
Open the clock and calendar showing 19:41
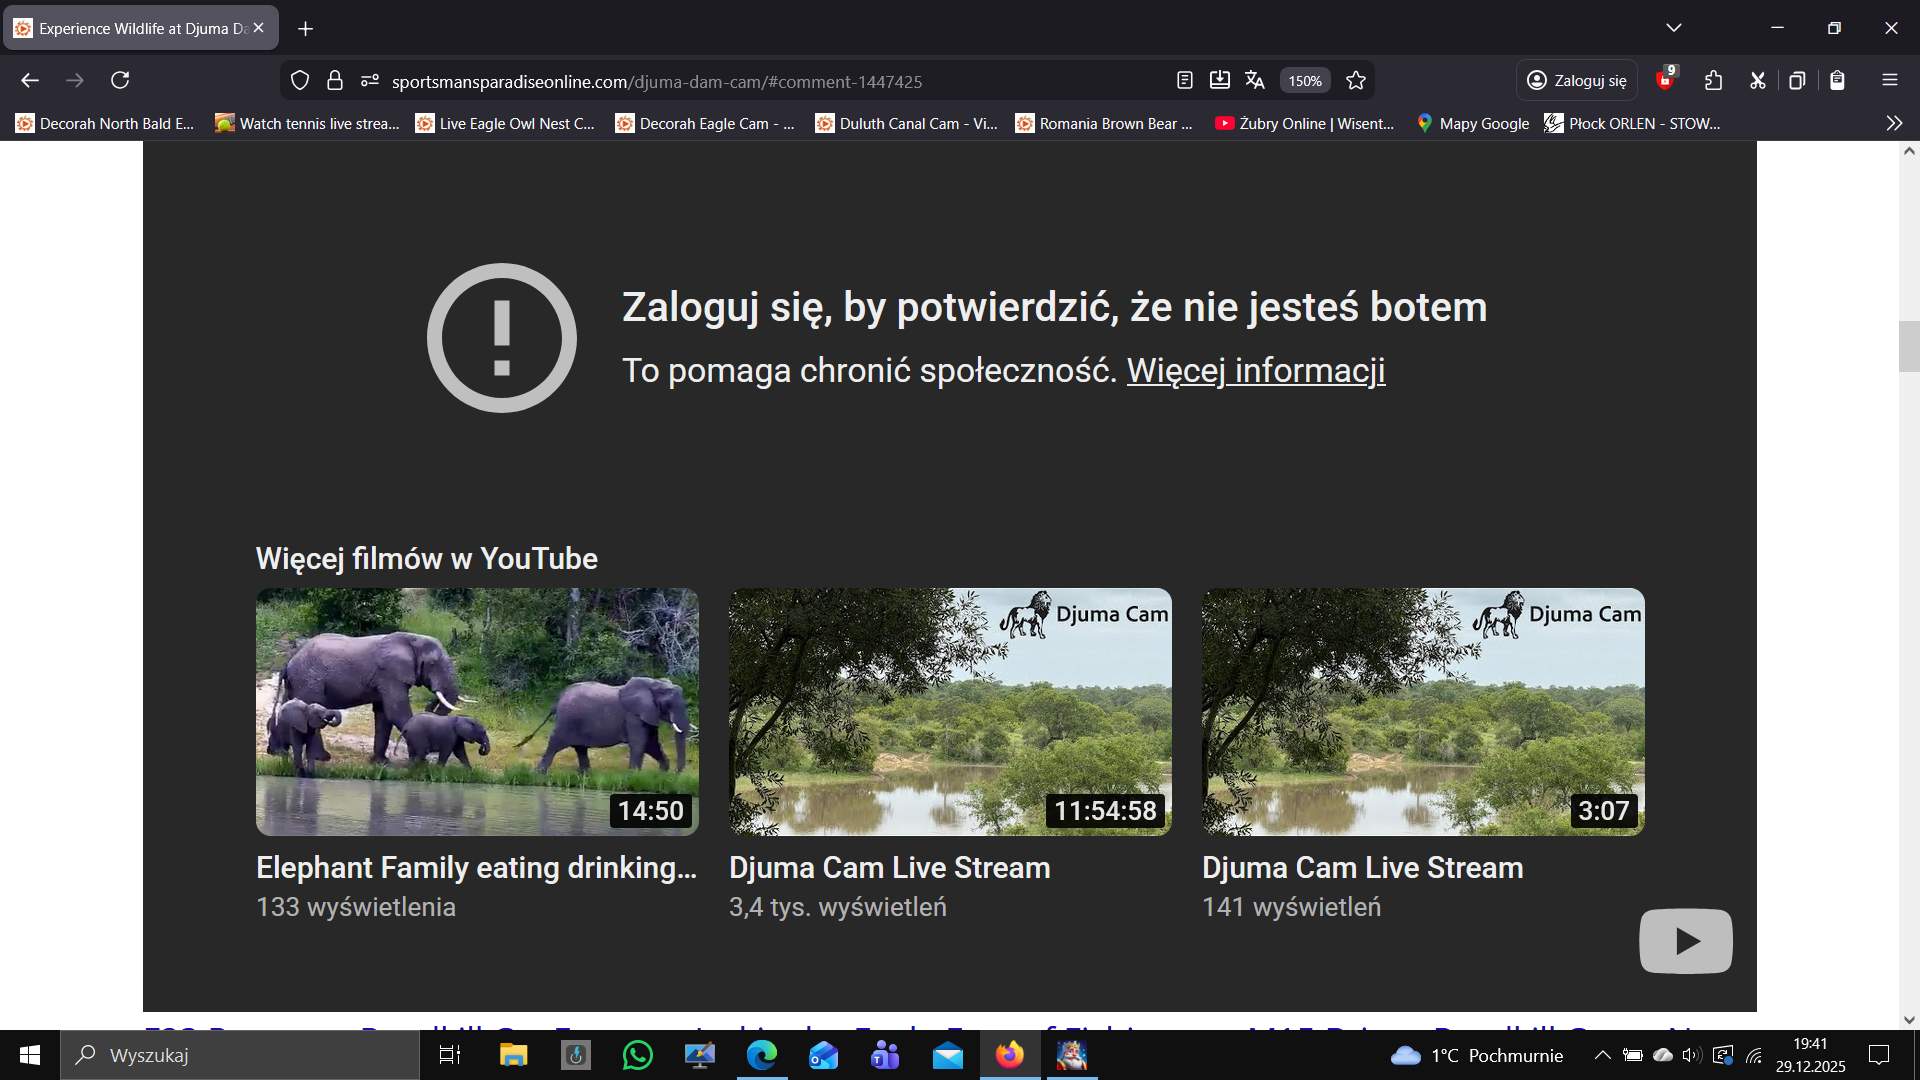pos(1811,1055)
